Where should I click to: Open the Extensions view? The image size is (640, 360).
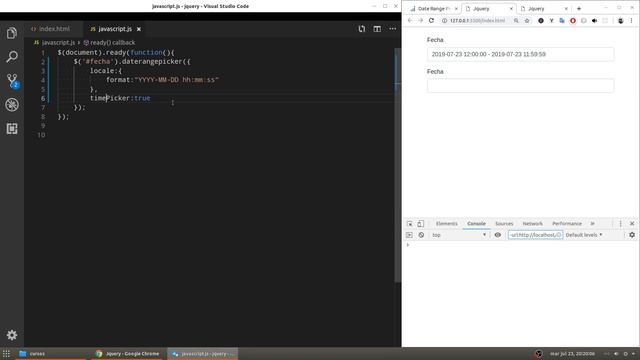tap(12, 129)
